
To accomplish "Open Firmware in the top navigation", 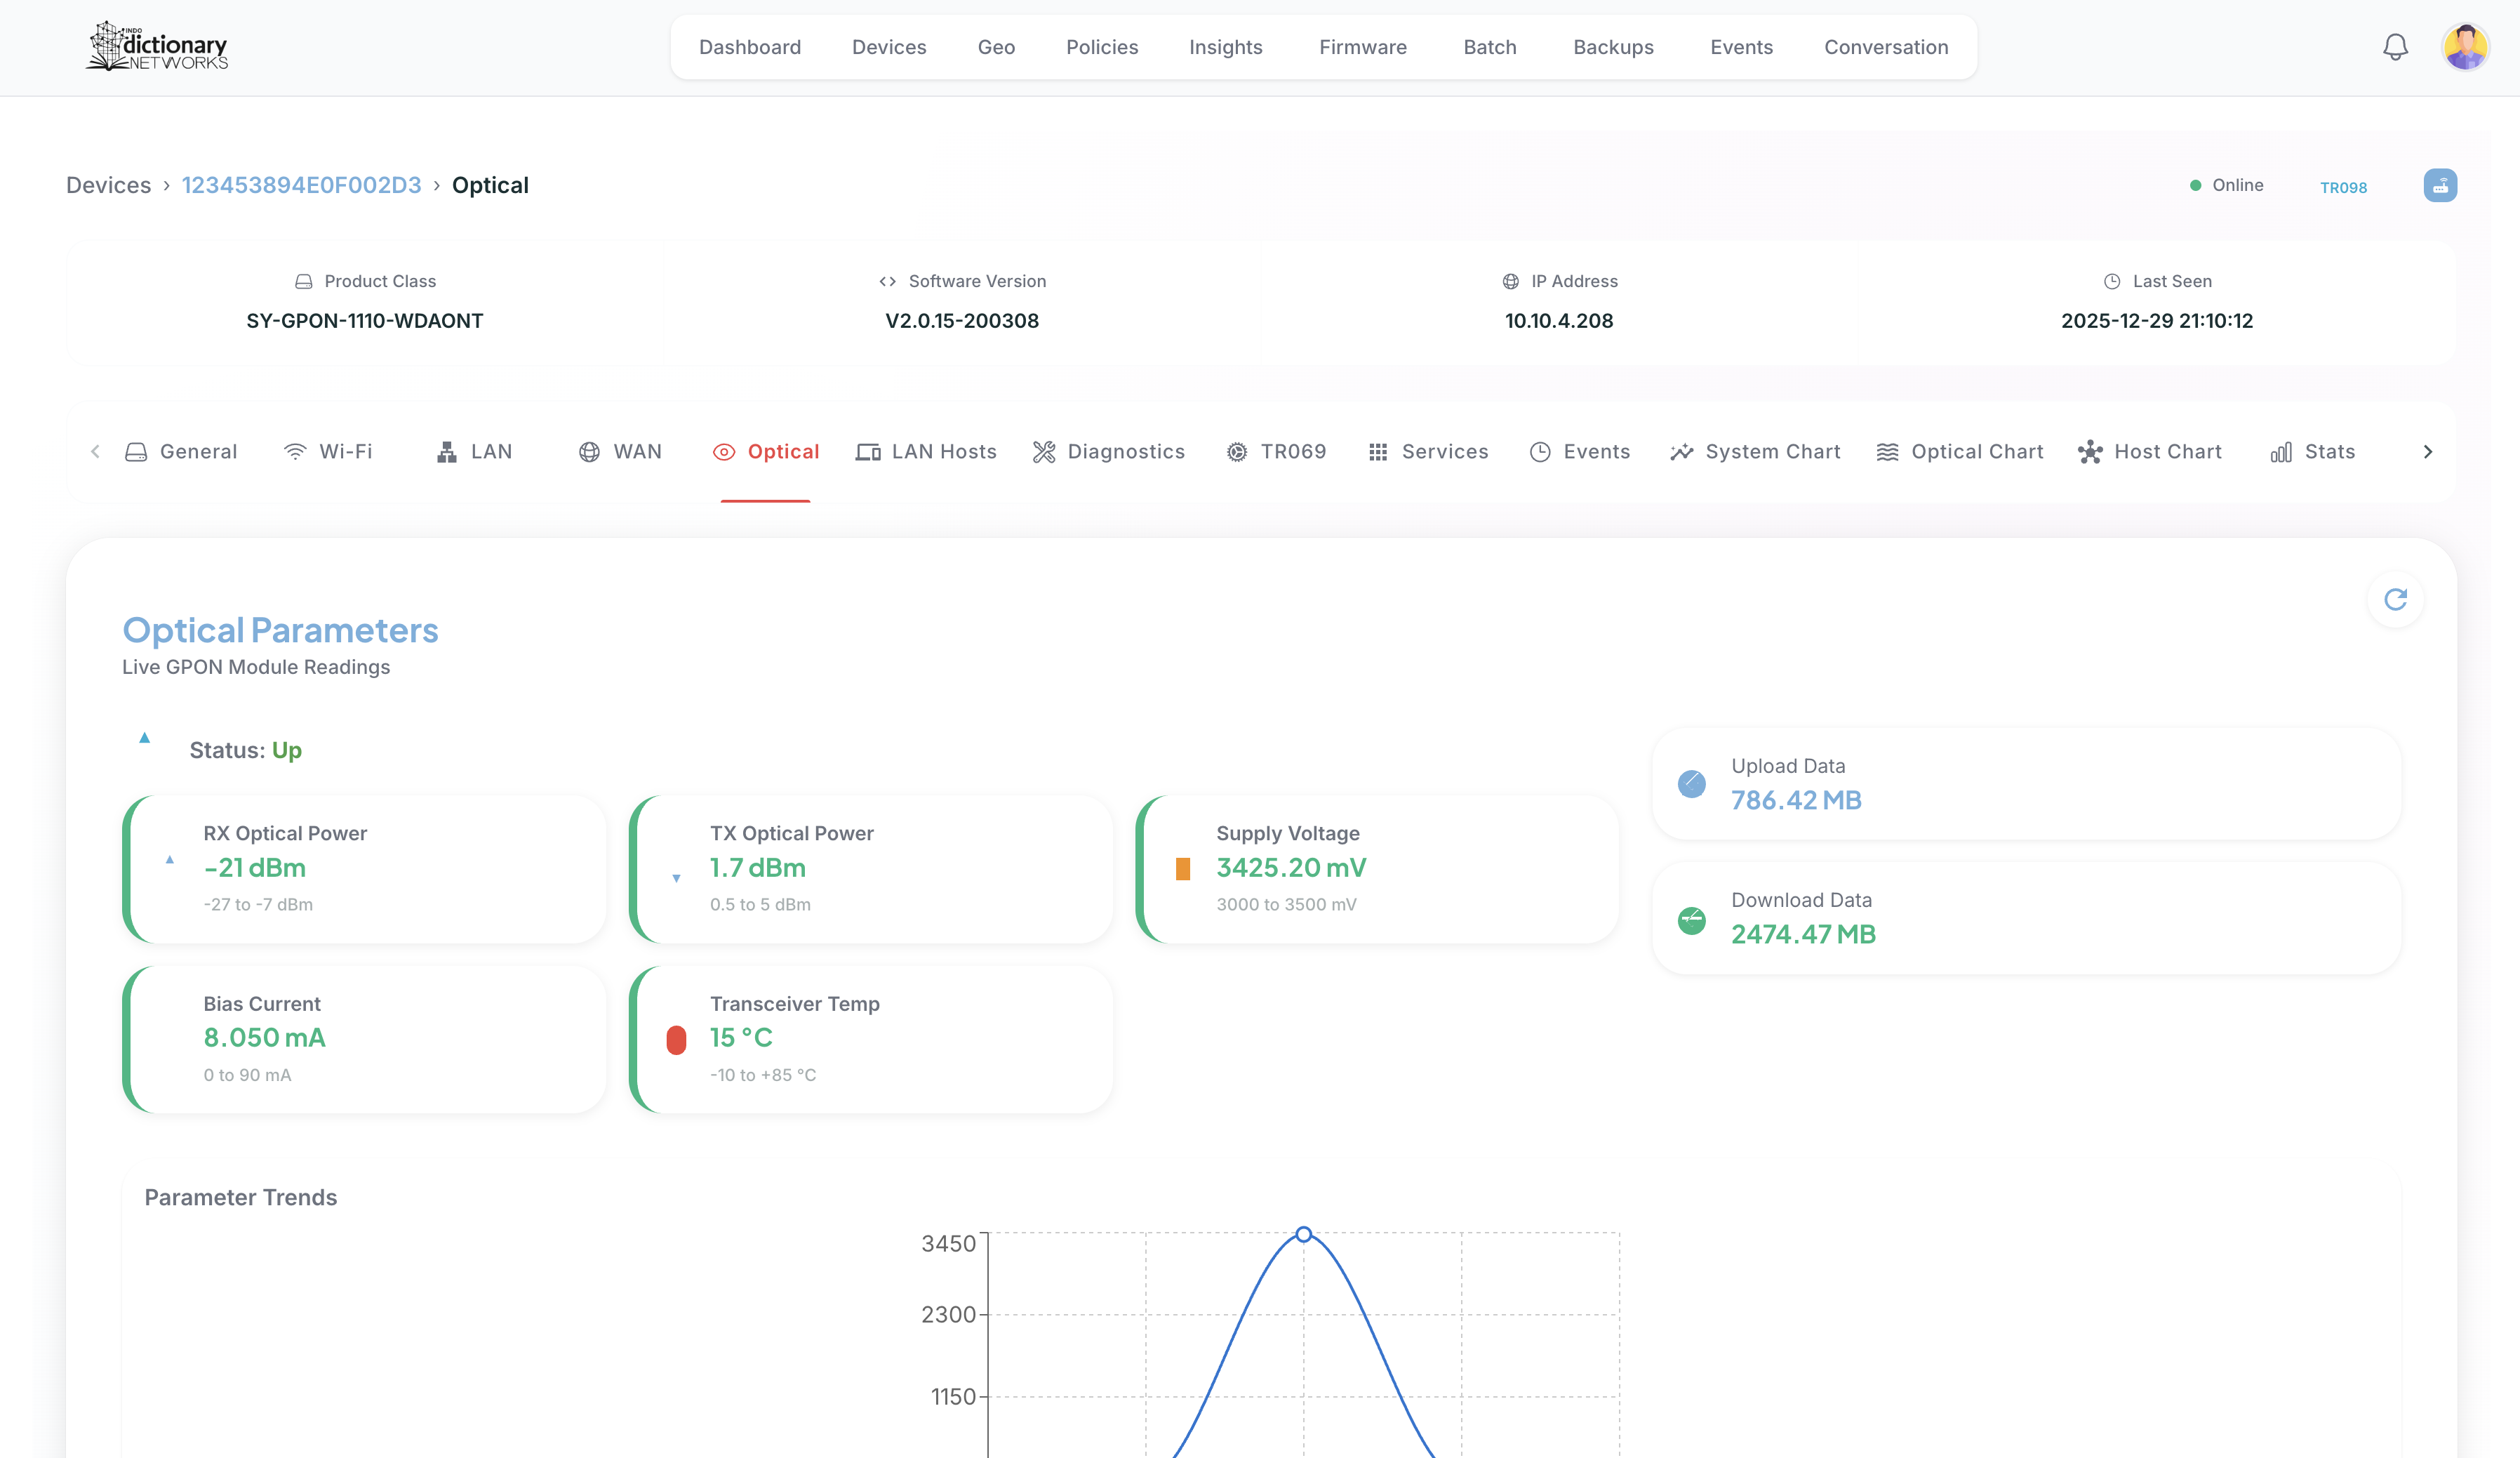I will click(x=1362, y=47).
